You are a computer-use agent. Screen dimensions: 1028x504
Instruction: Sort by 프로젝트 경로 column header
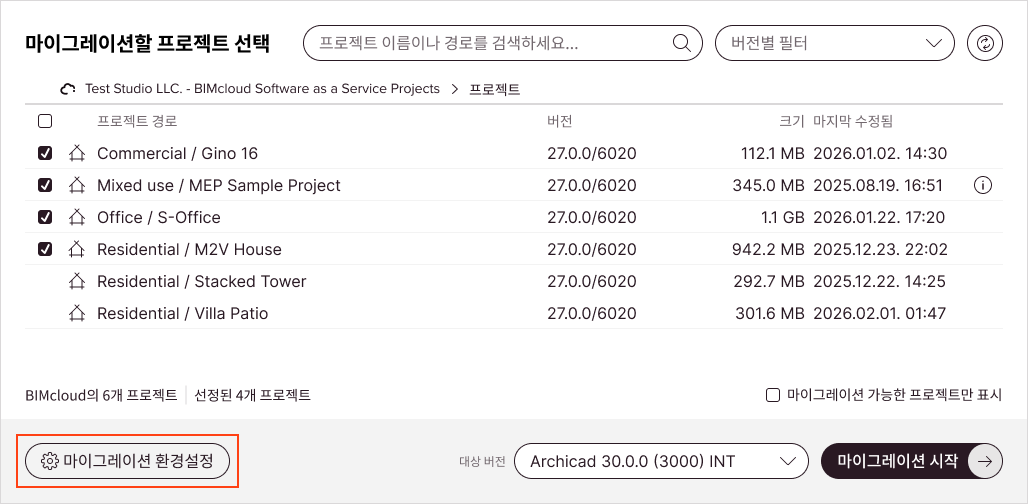click(137, 121)
